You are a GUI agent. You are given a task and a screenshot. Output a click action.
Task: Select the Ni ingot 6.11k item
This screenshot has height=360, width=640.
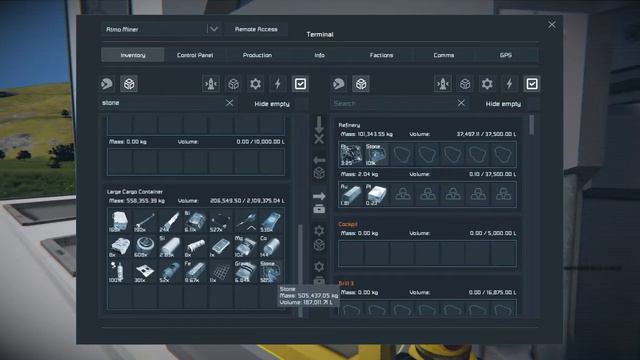(x=195, y=222)
